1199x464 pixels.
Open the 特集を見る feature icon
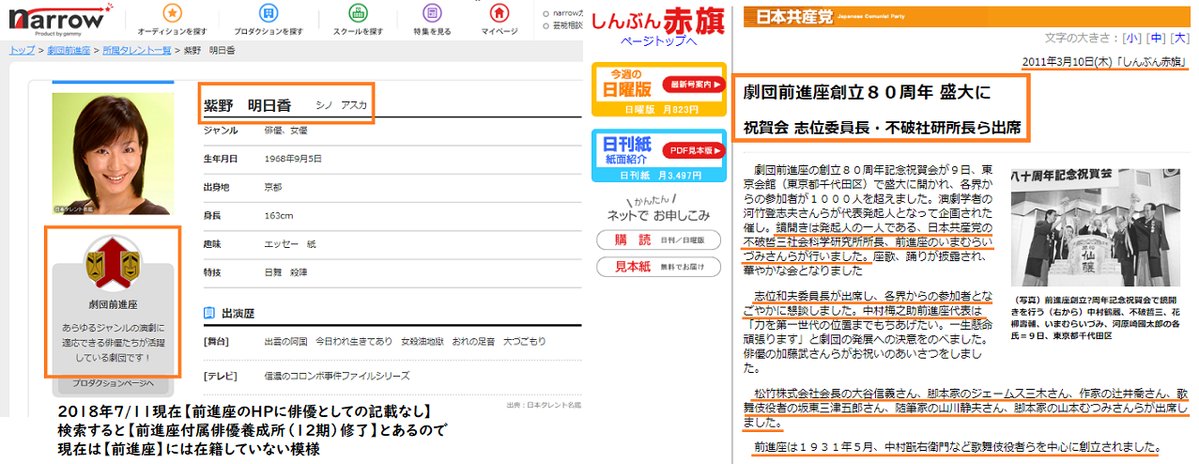tap(432, 13)
